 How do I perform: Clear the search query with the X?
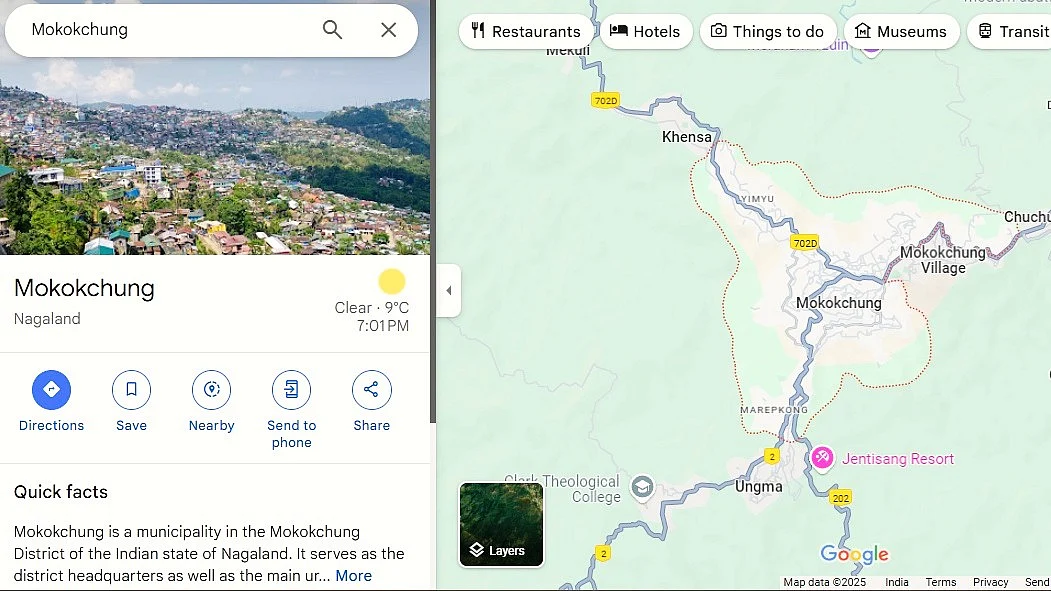[388, 30]
